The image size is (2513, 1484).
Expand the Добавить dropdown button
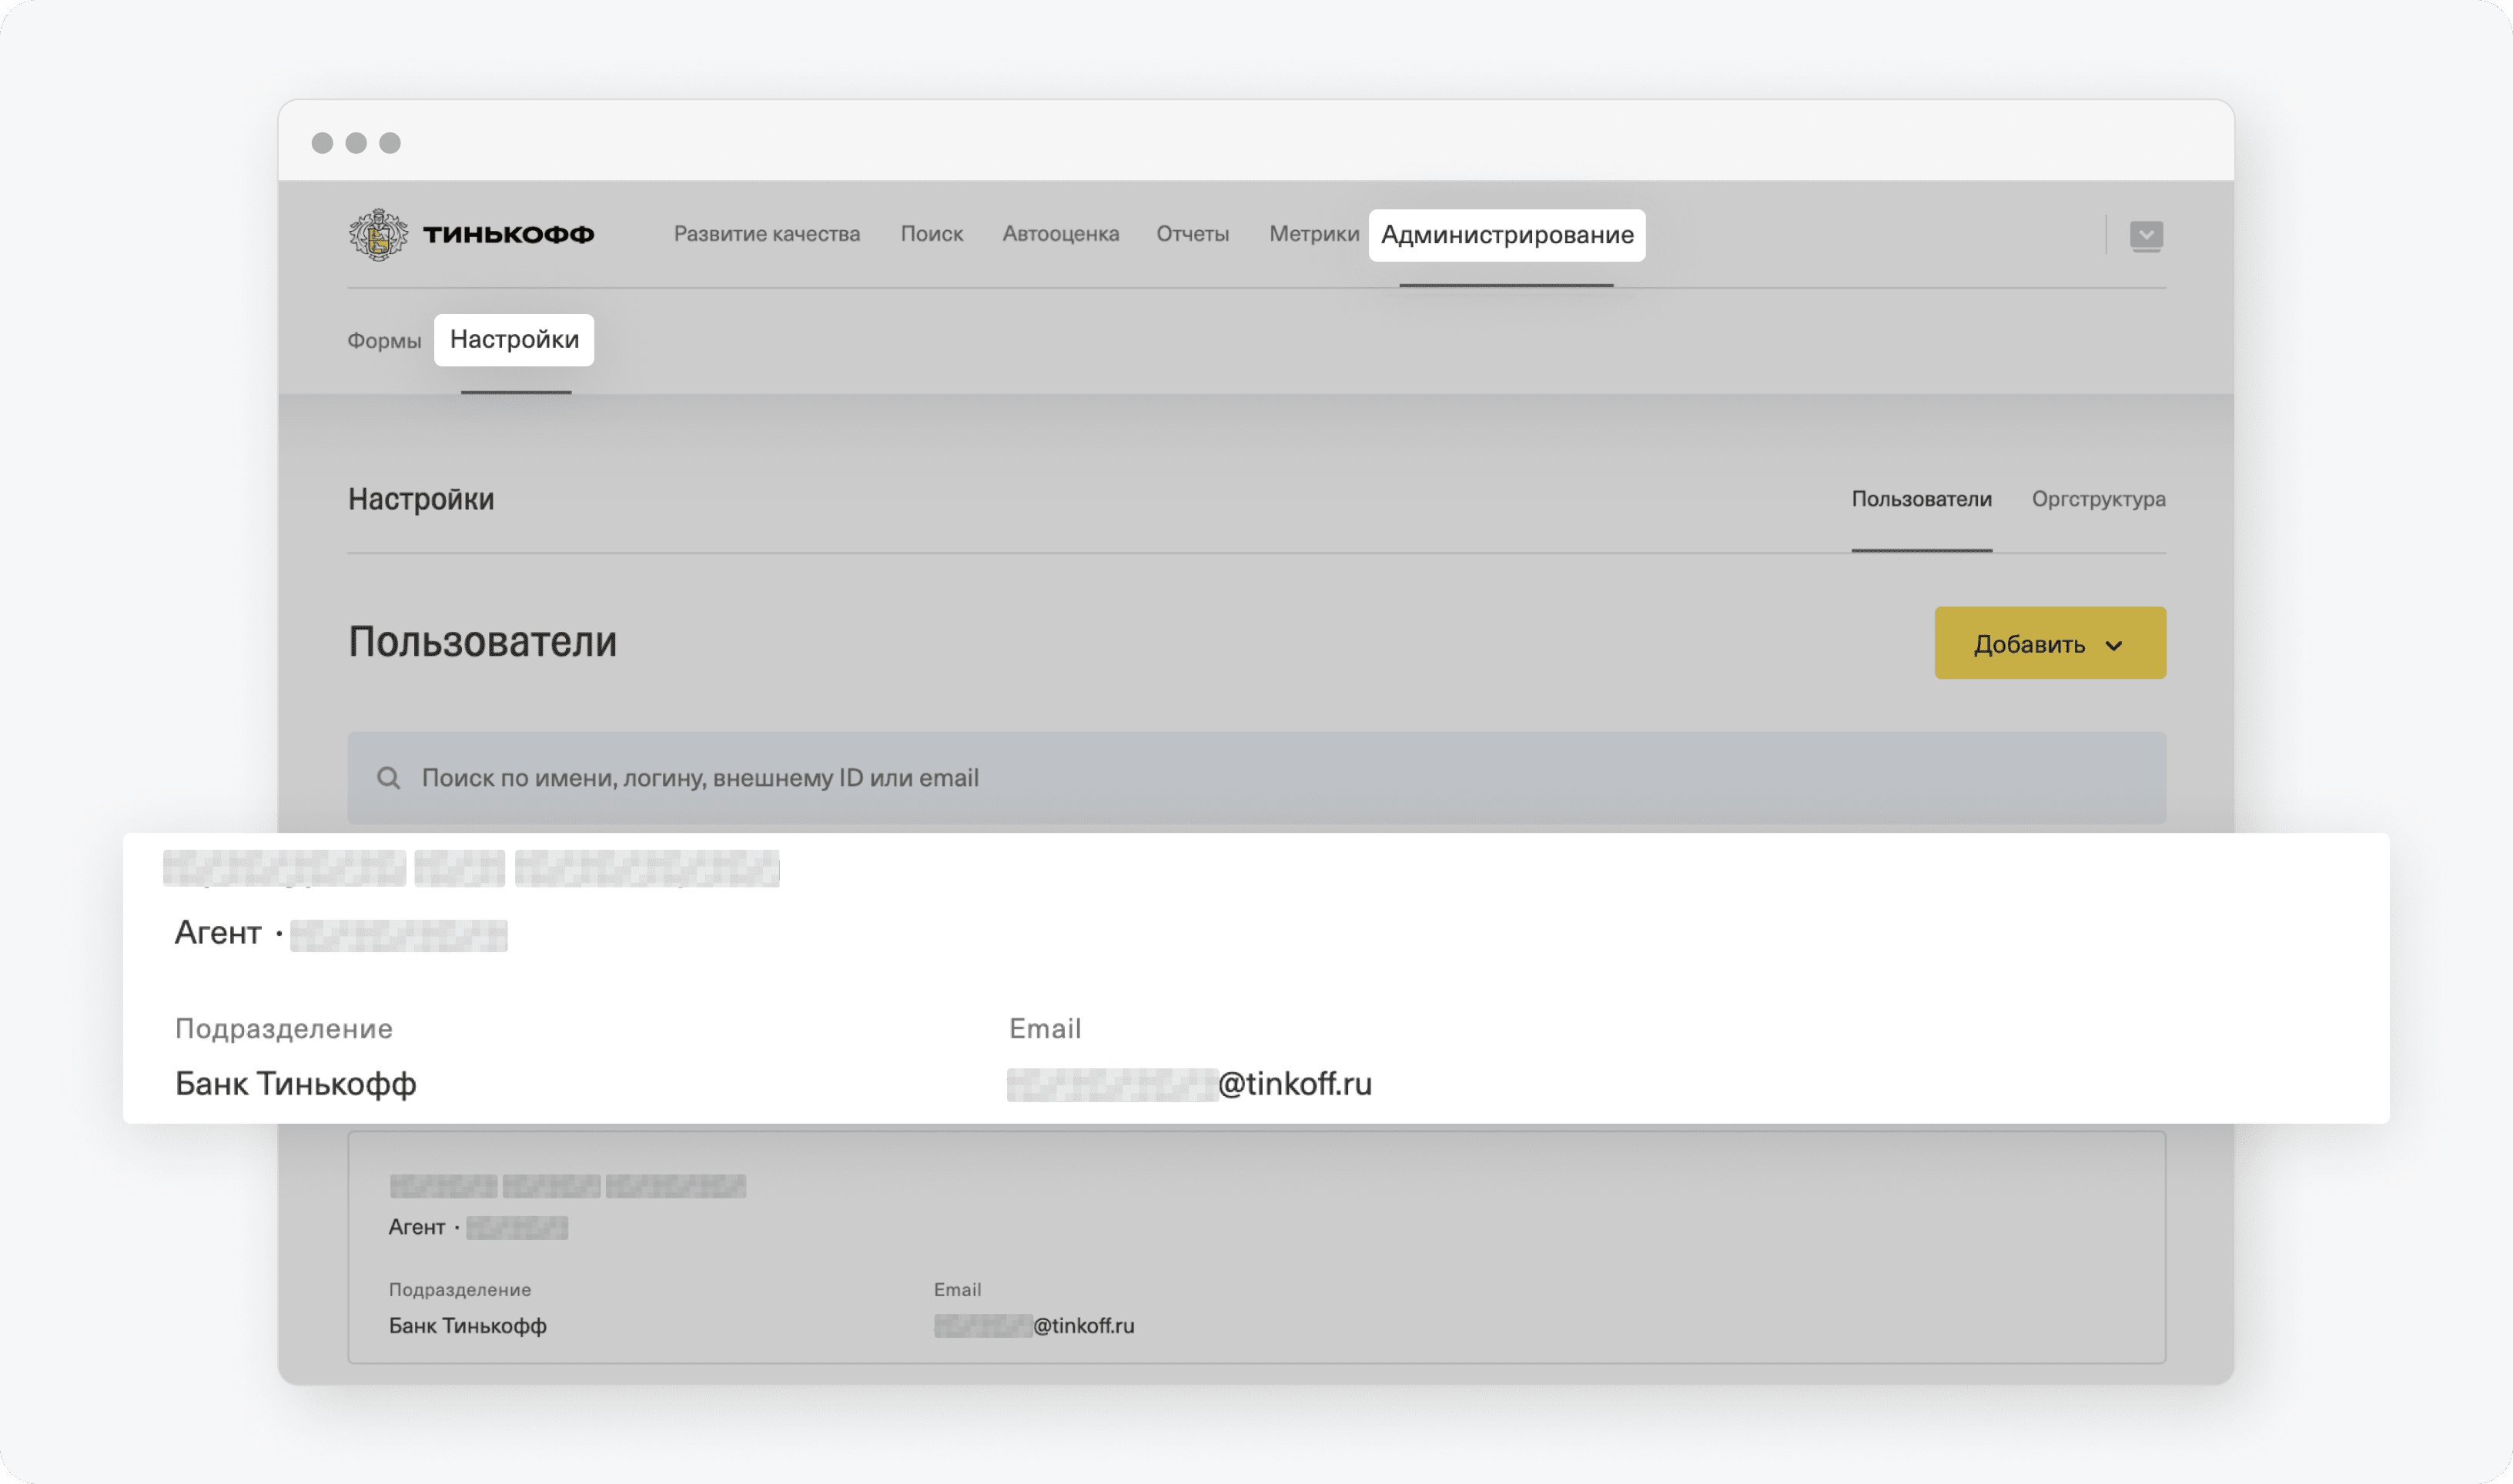(2050, 643)
